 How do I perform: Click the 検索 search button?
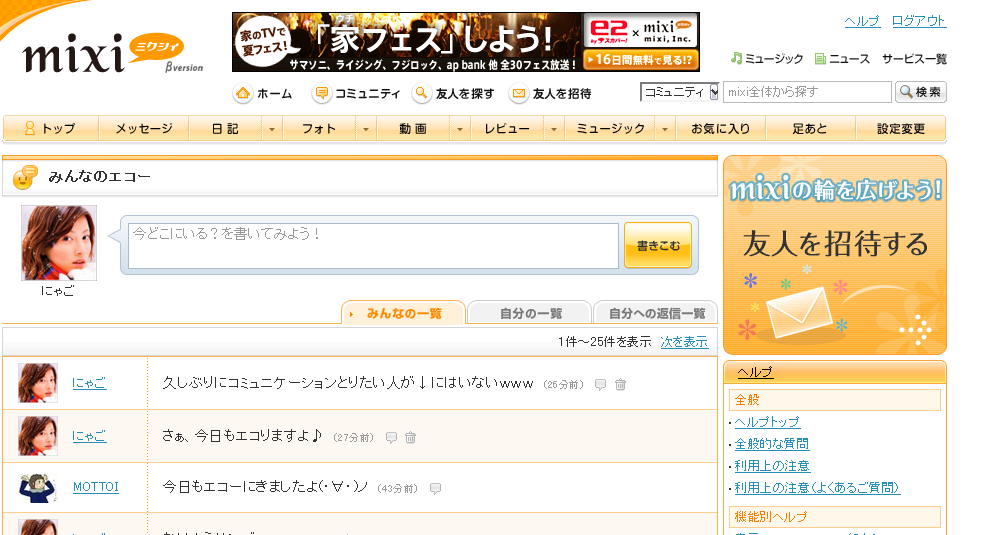point(921,92)
